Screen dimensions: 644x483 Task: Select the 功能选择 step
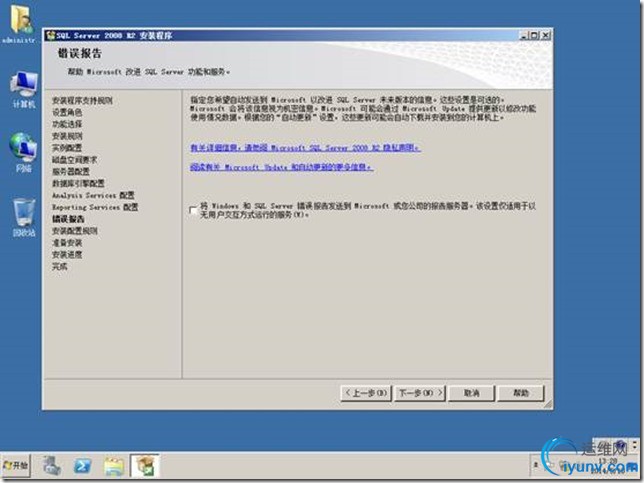(67, 124)
